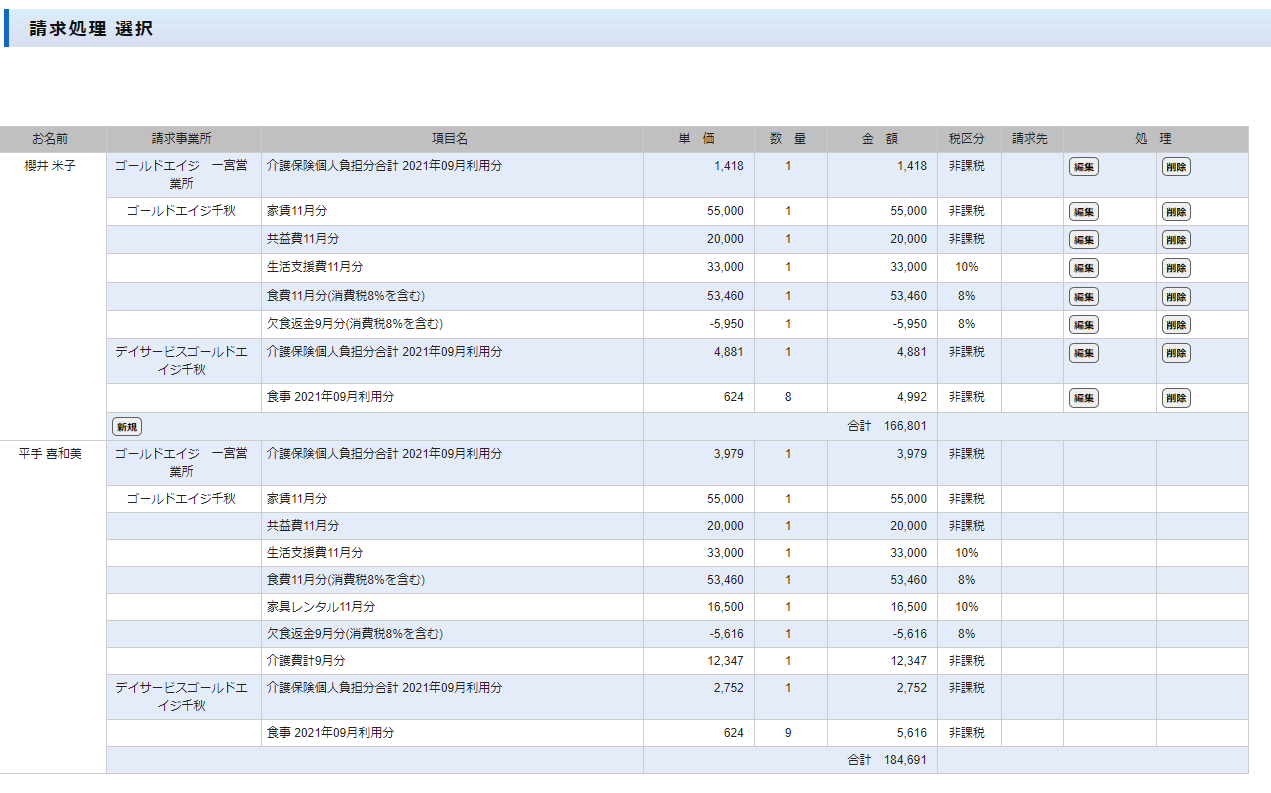This screenshot has width=1271, height=793.
Task: Edit the 食費11月分 row with buttons
Action: [x=1083, y=297]
